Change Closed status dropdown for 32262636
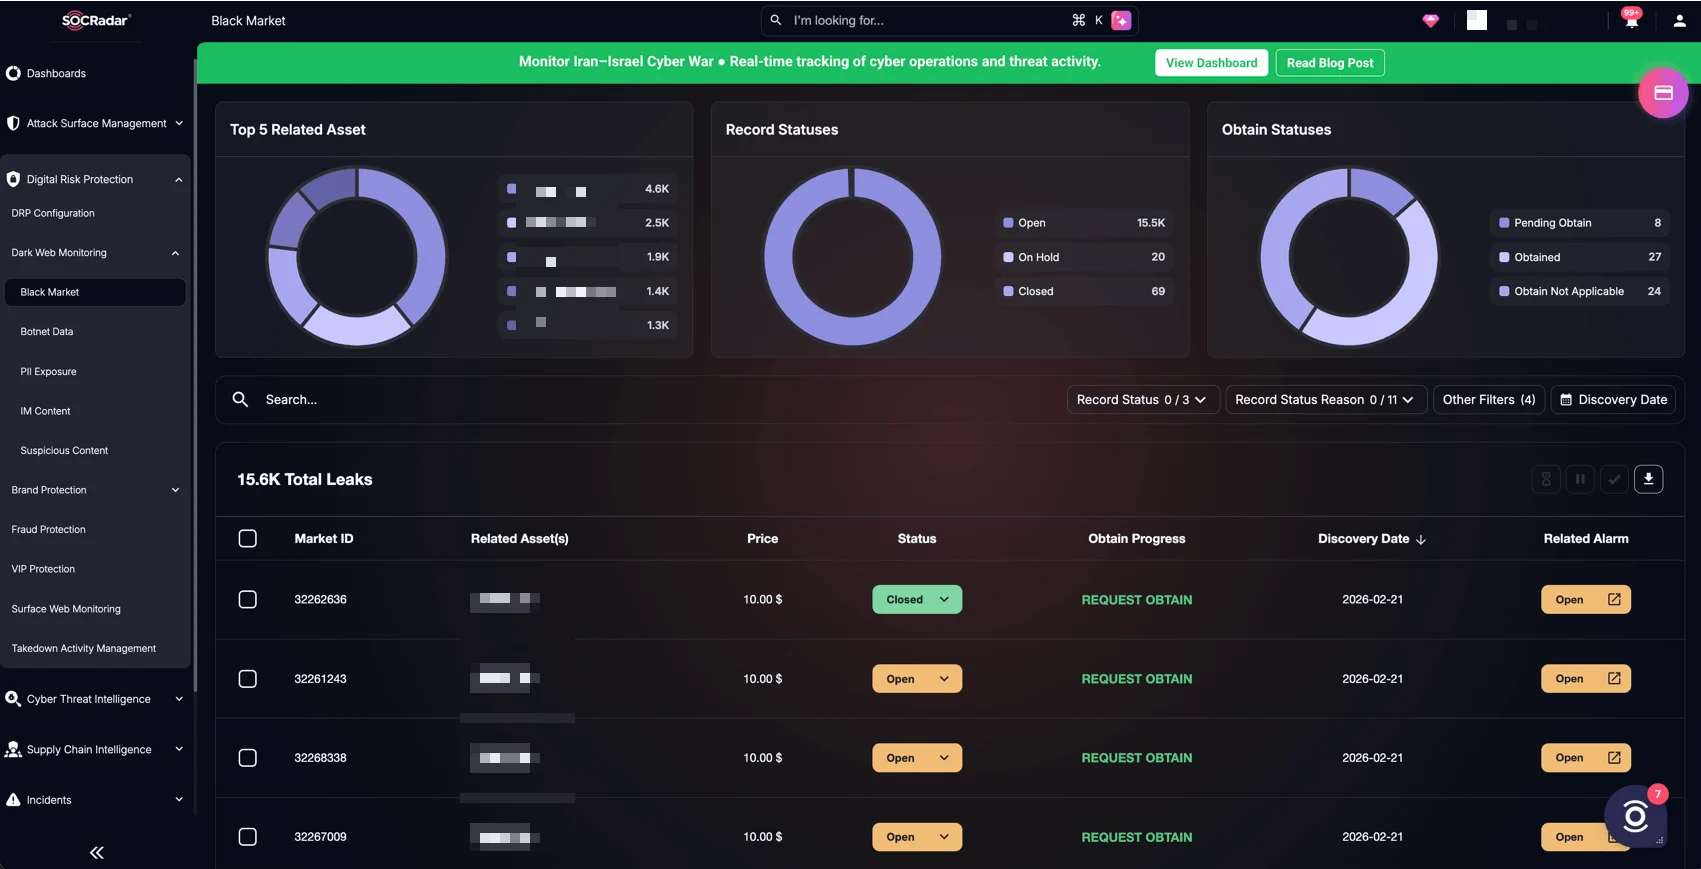Viewport: 1701px width, 869px height. 917,600
